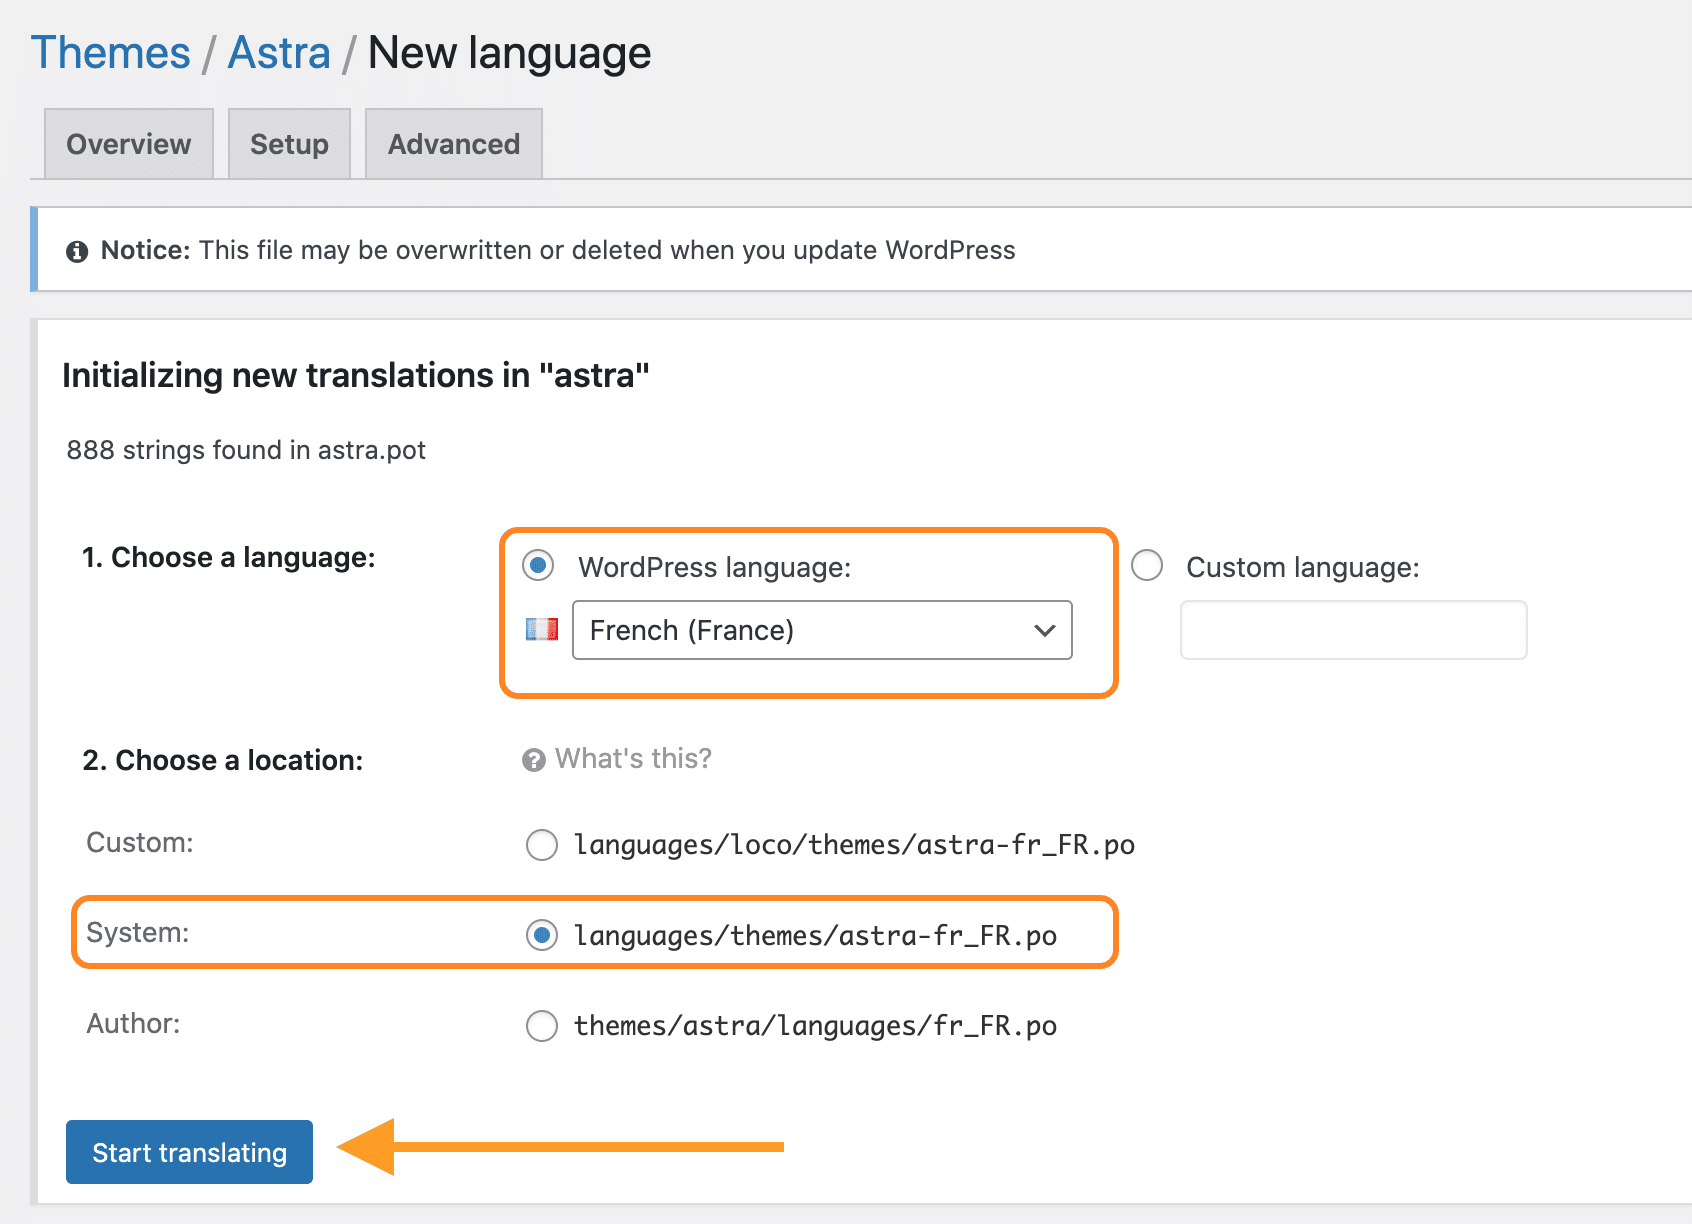Focus the Custom language text field
The image size is (1692, 1224).
(x=1353, y=630)
